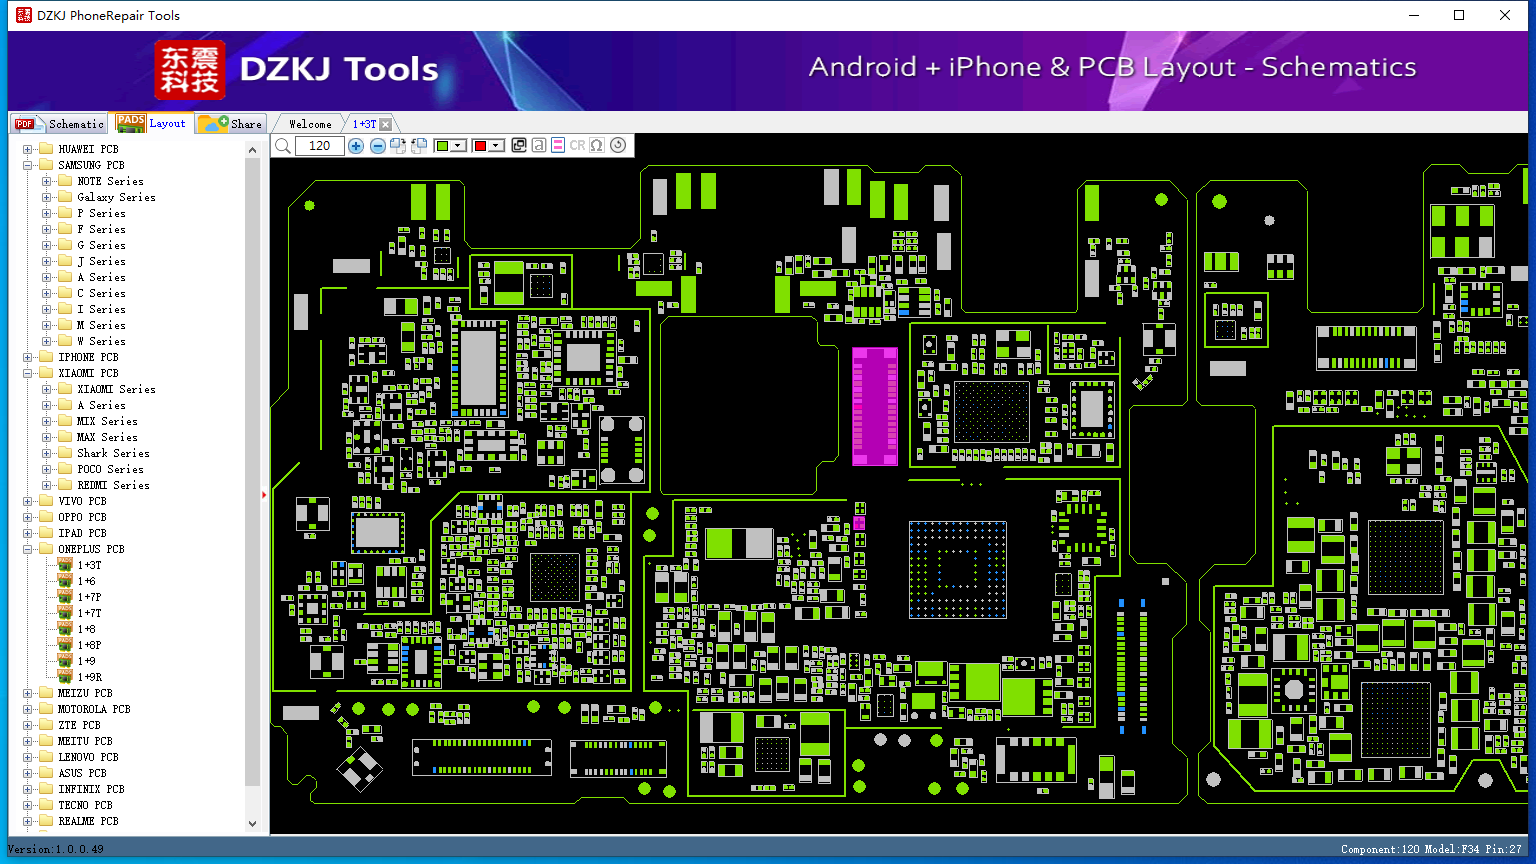Click the magnifier search icon in toolbar
The image size is (1536, 864).
click(283, 146)
